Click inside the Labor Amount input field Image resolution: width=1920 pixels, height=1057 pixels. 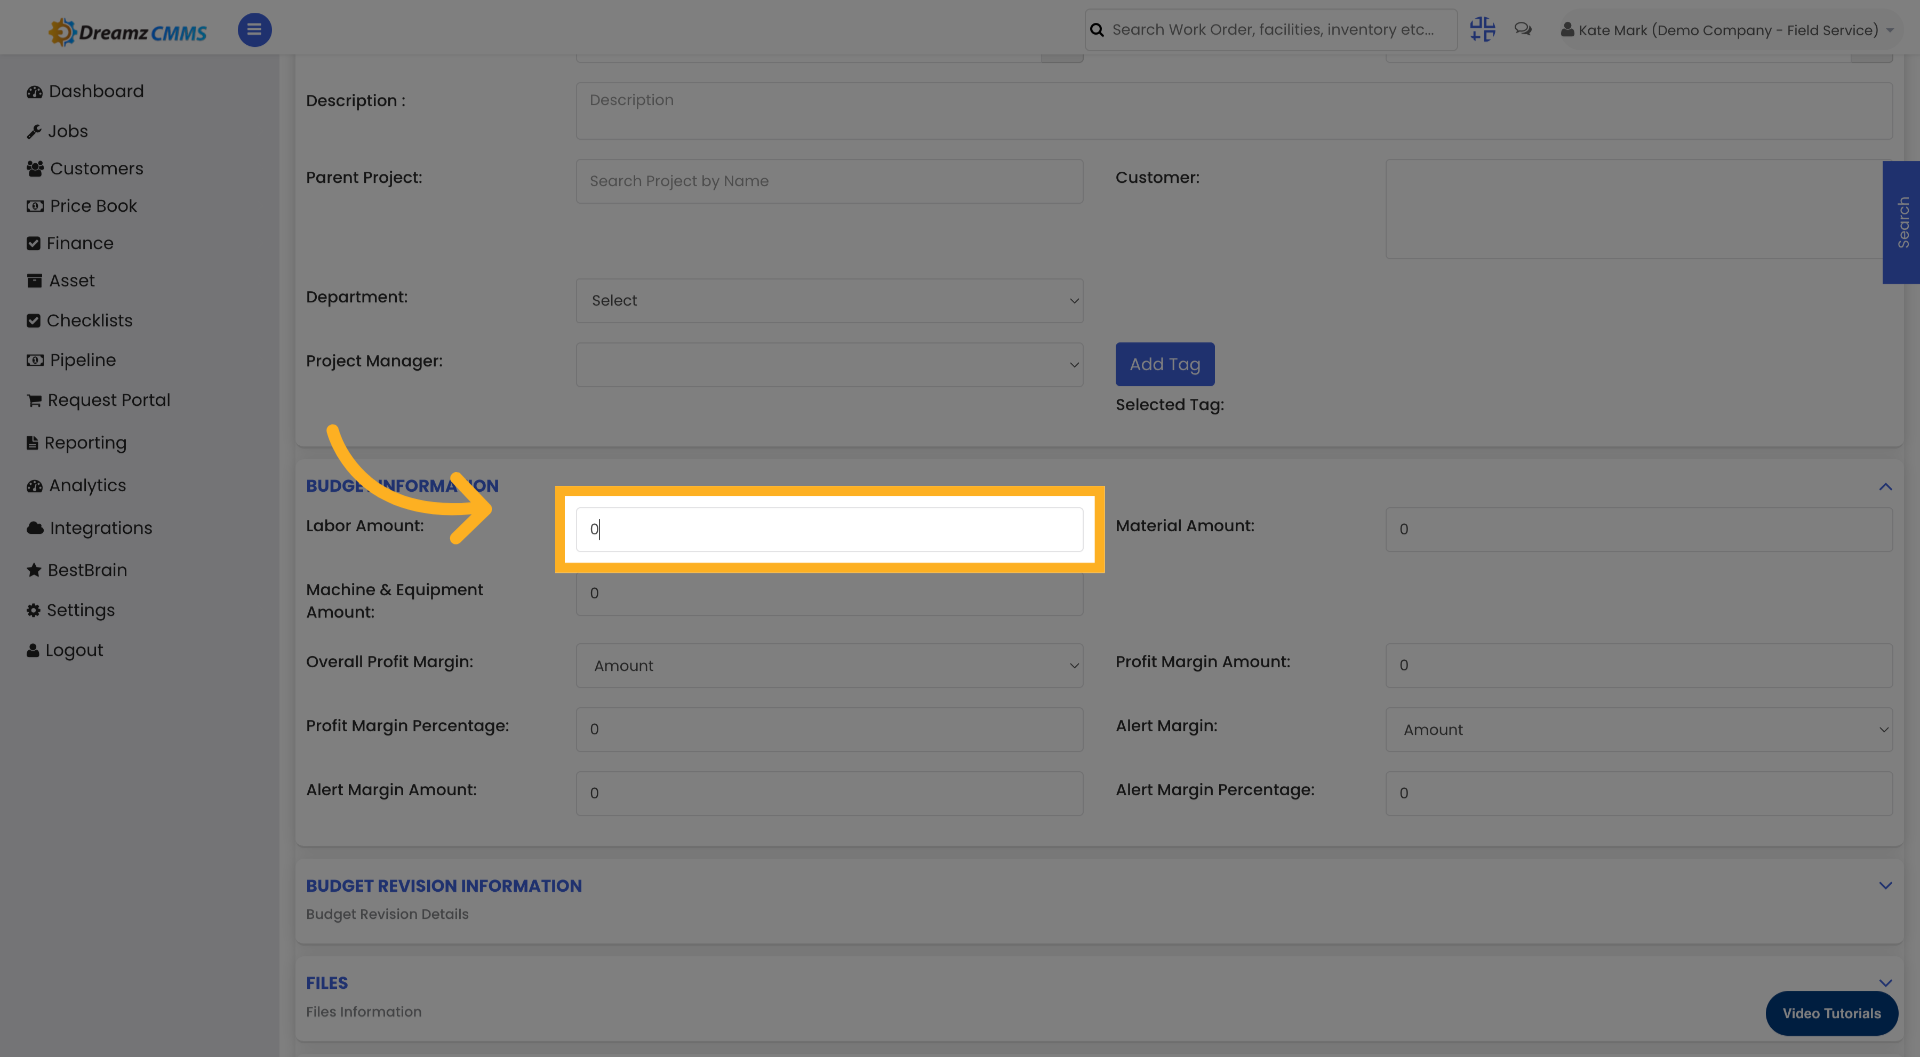[x=829, y=529]
